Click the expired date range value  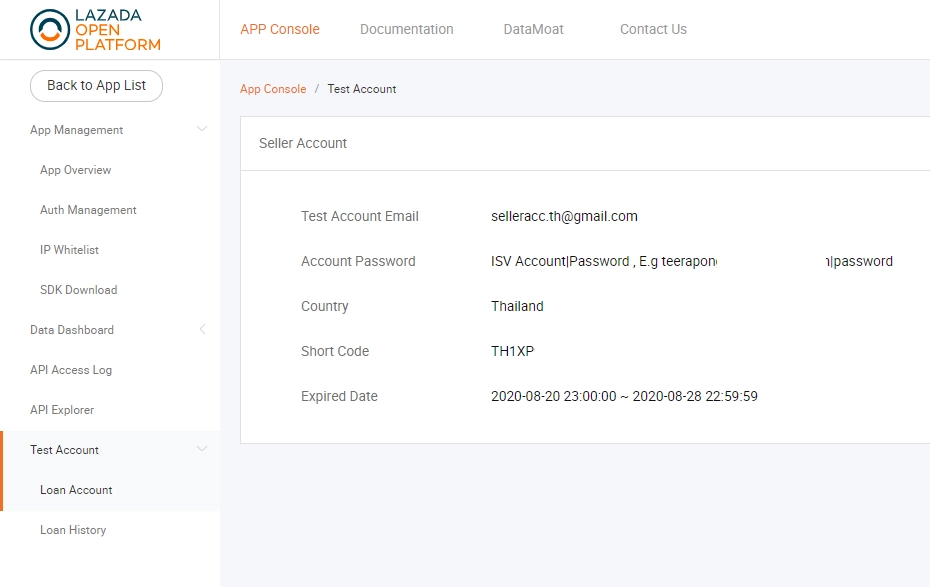pos(624,396)
